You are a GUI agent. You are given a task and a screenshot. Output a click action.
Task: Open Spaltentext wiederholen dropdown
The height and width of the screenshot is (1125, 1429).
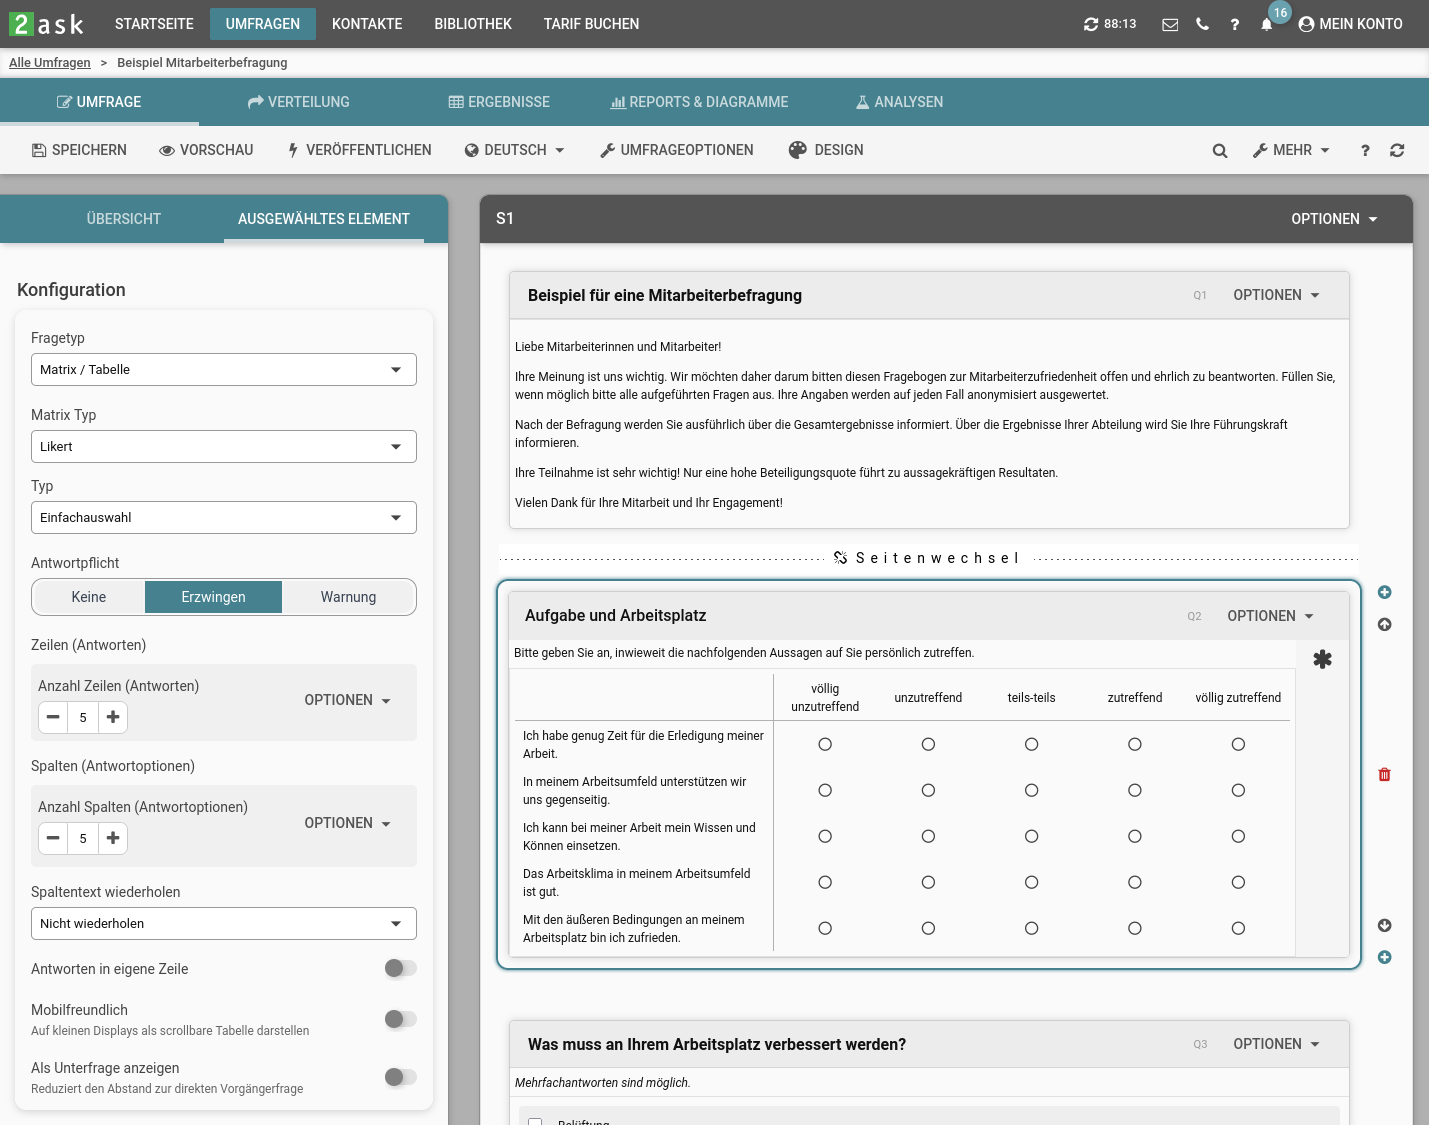tap(223, 924)
